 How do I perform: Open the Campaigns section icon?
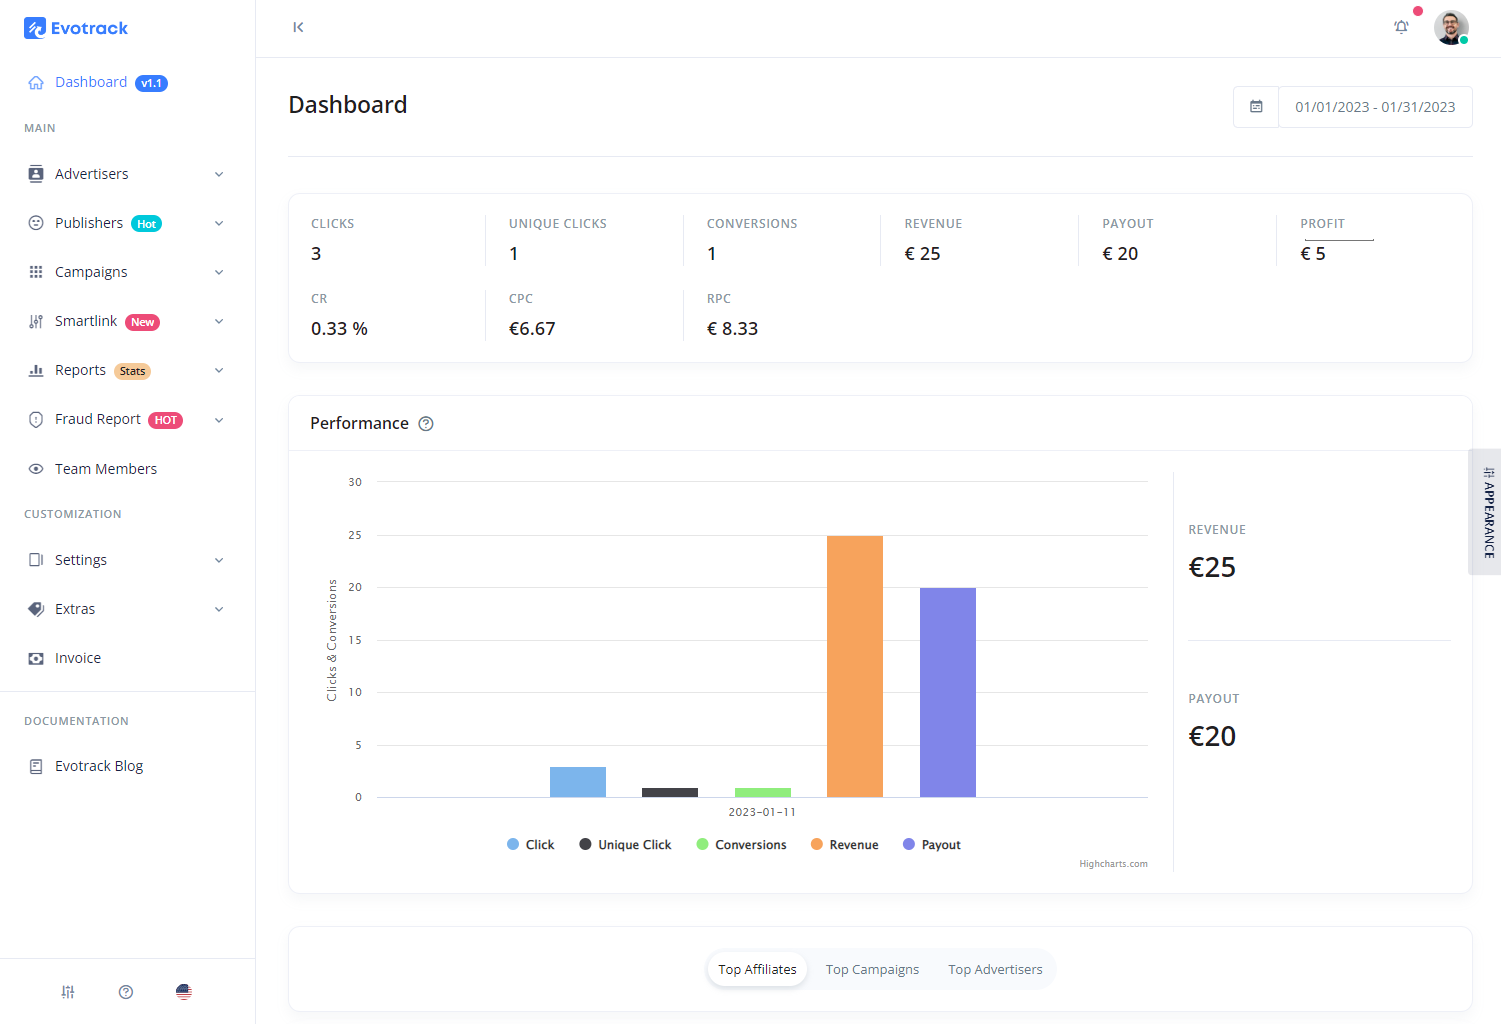[35, 271]
